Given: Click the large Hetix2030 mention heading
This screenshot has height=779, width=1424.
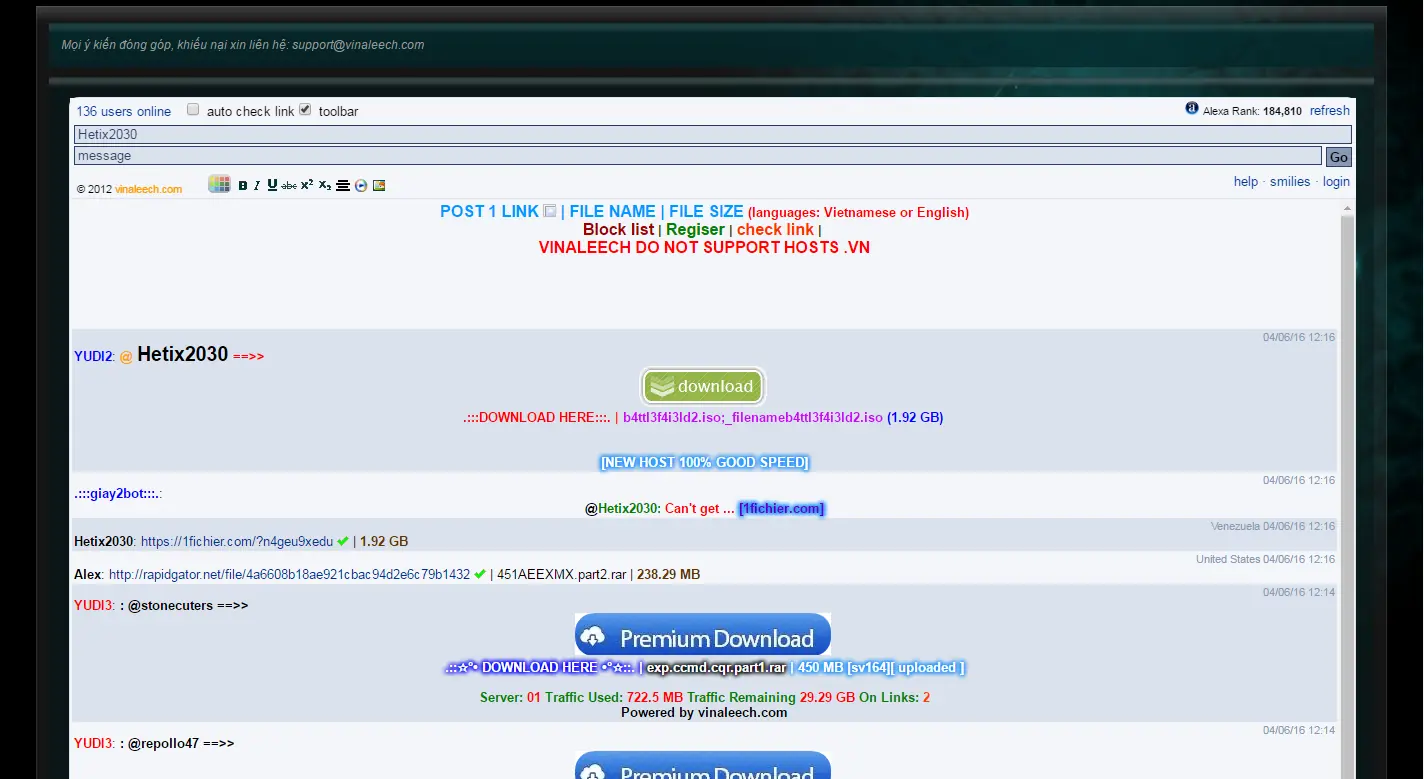Looking at the screenshot, I should [182, 354].
